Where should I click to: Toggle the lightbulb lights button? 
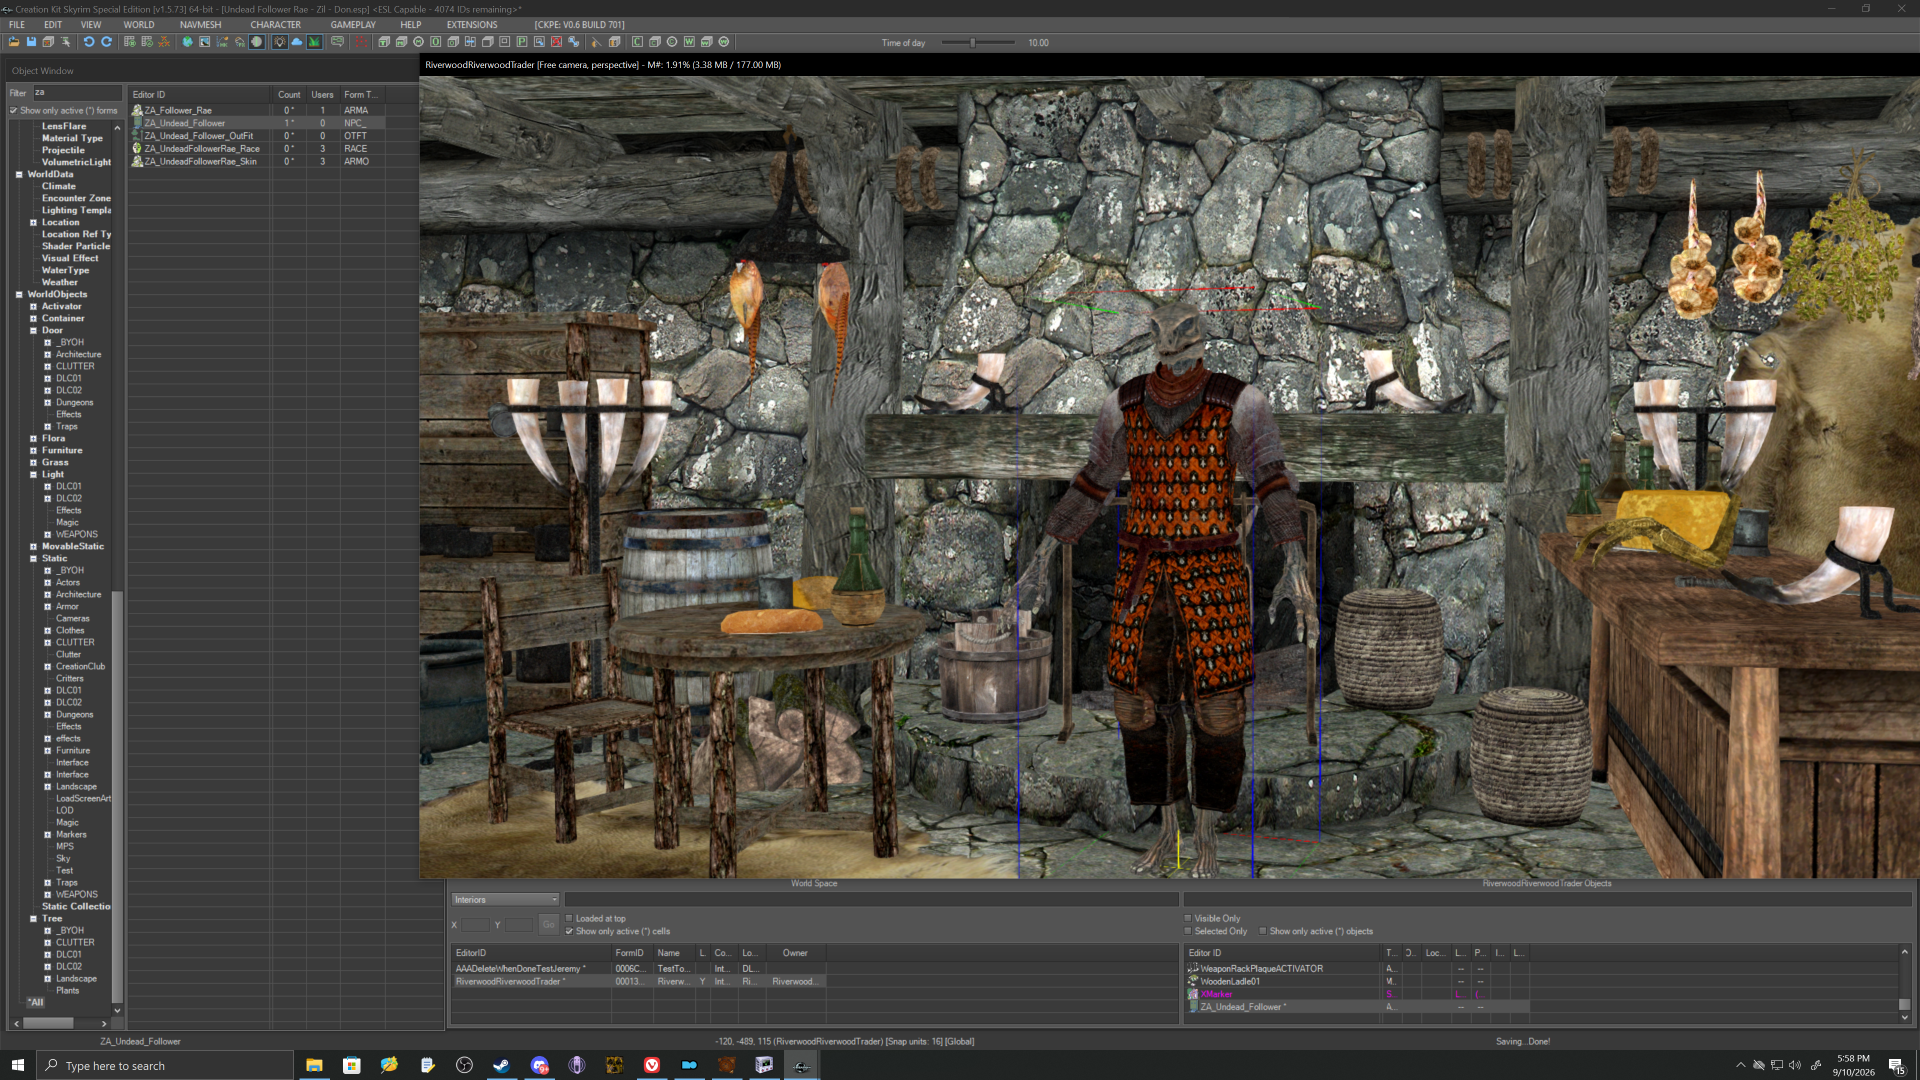tap(280, 42)
